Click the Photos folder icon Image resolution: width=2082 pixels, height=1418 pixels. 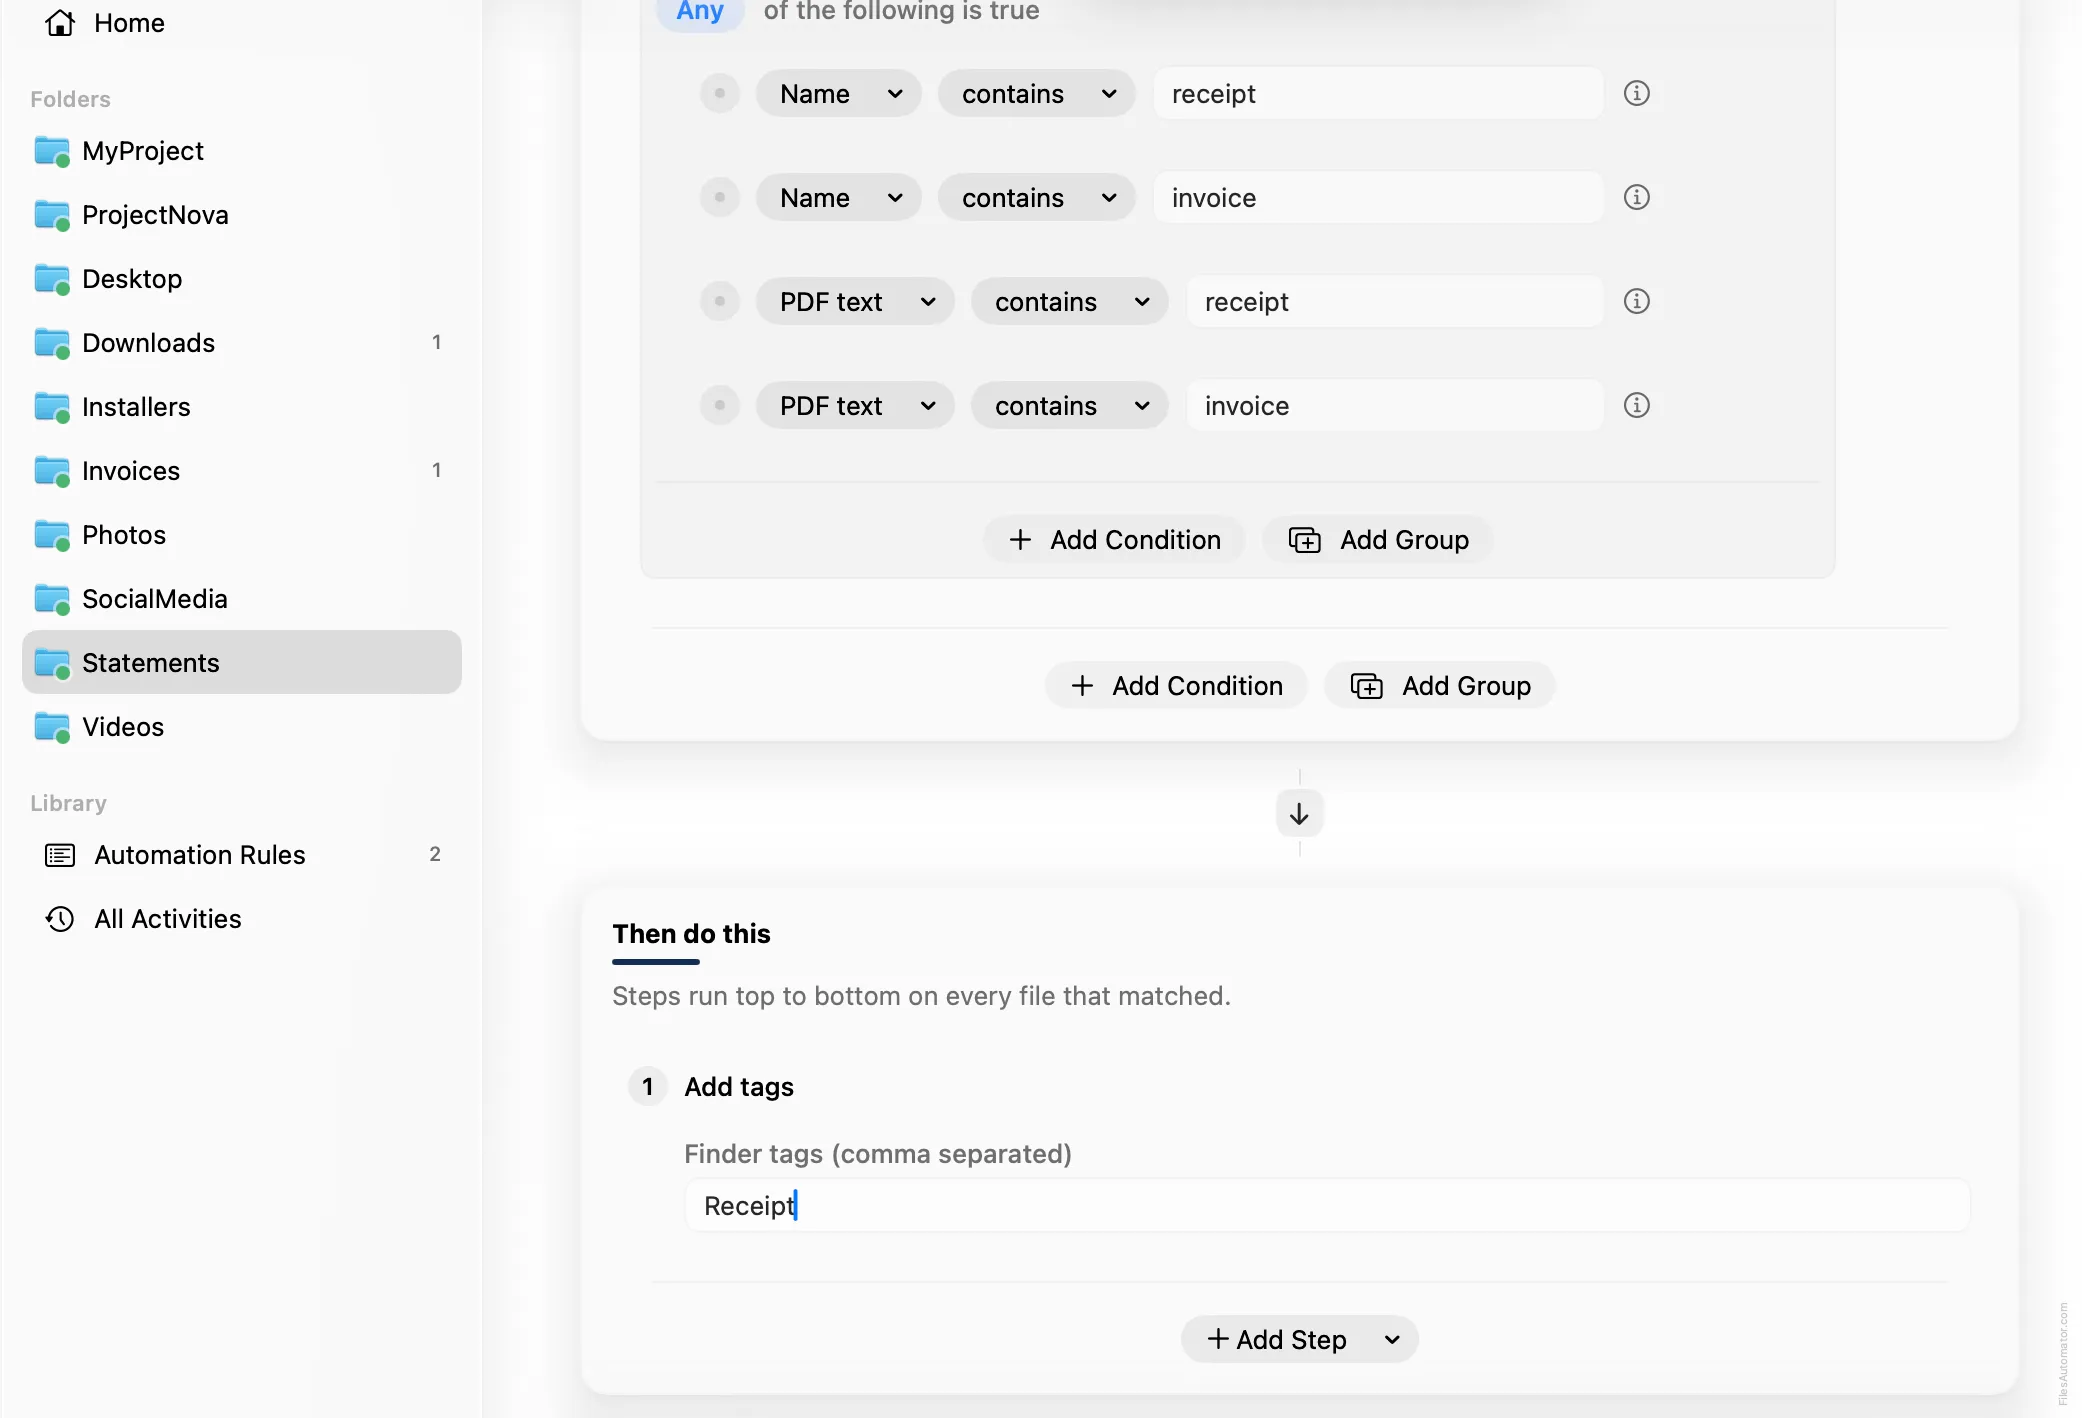point(52,536)
